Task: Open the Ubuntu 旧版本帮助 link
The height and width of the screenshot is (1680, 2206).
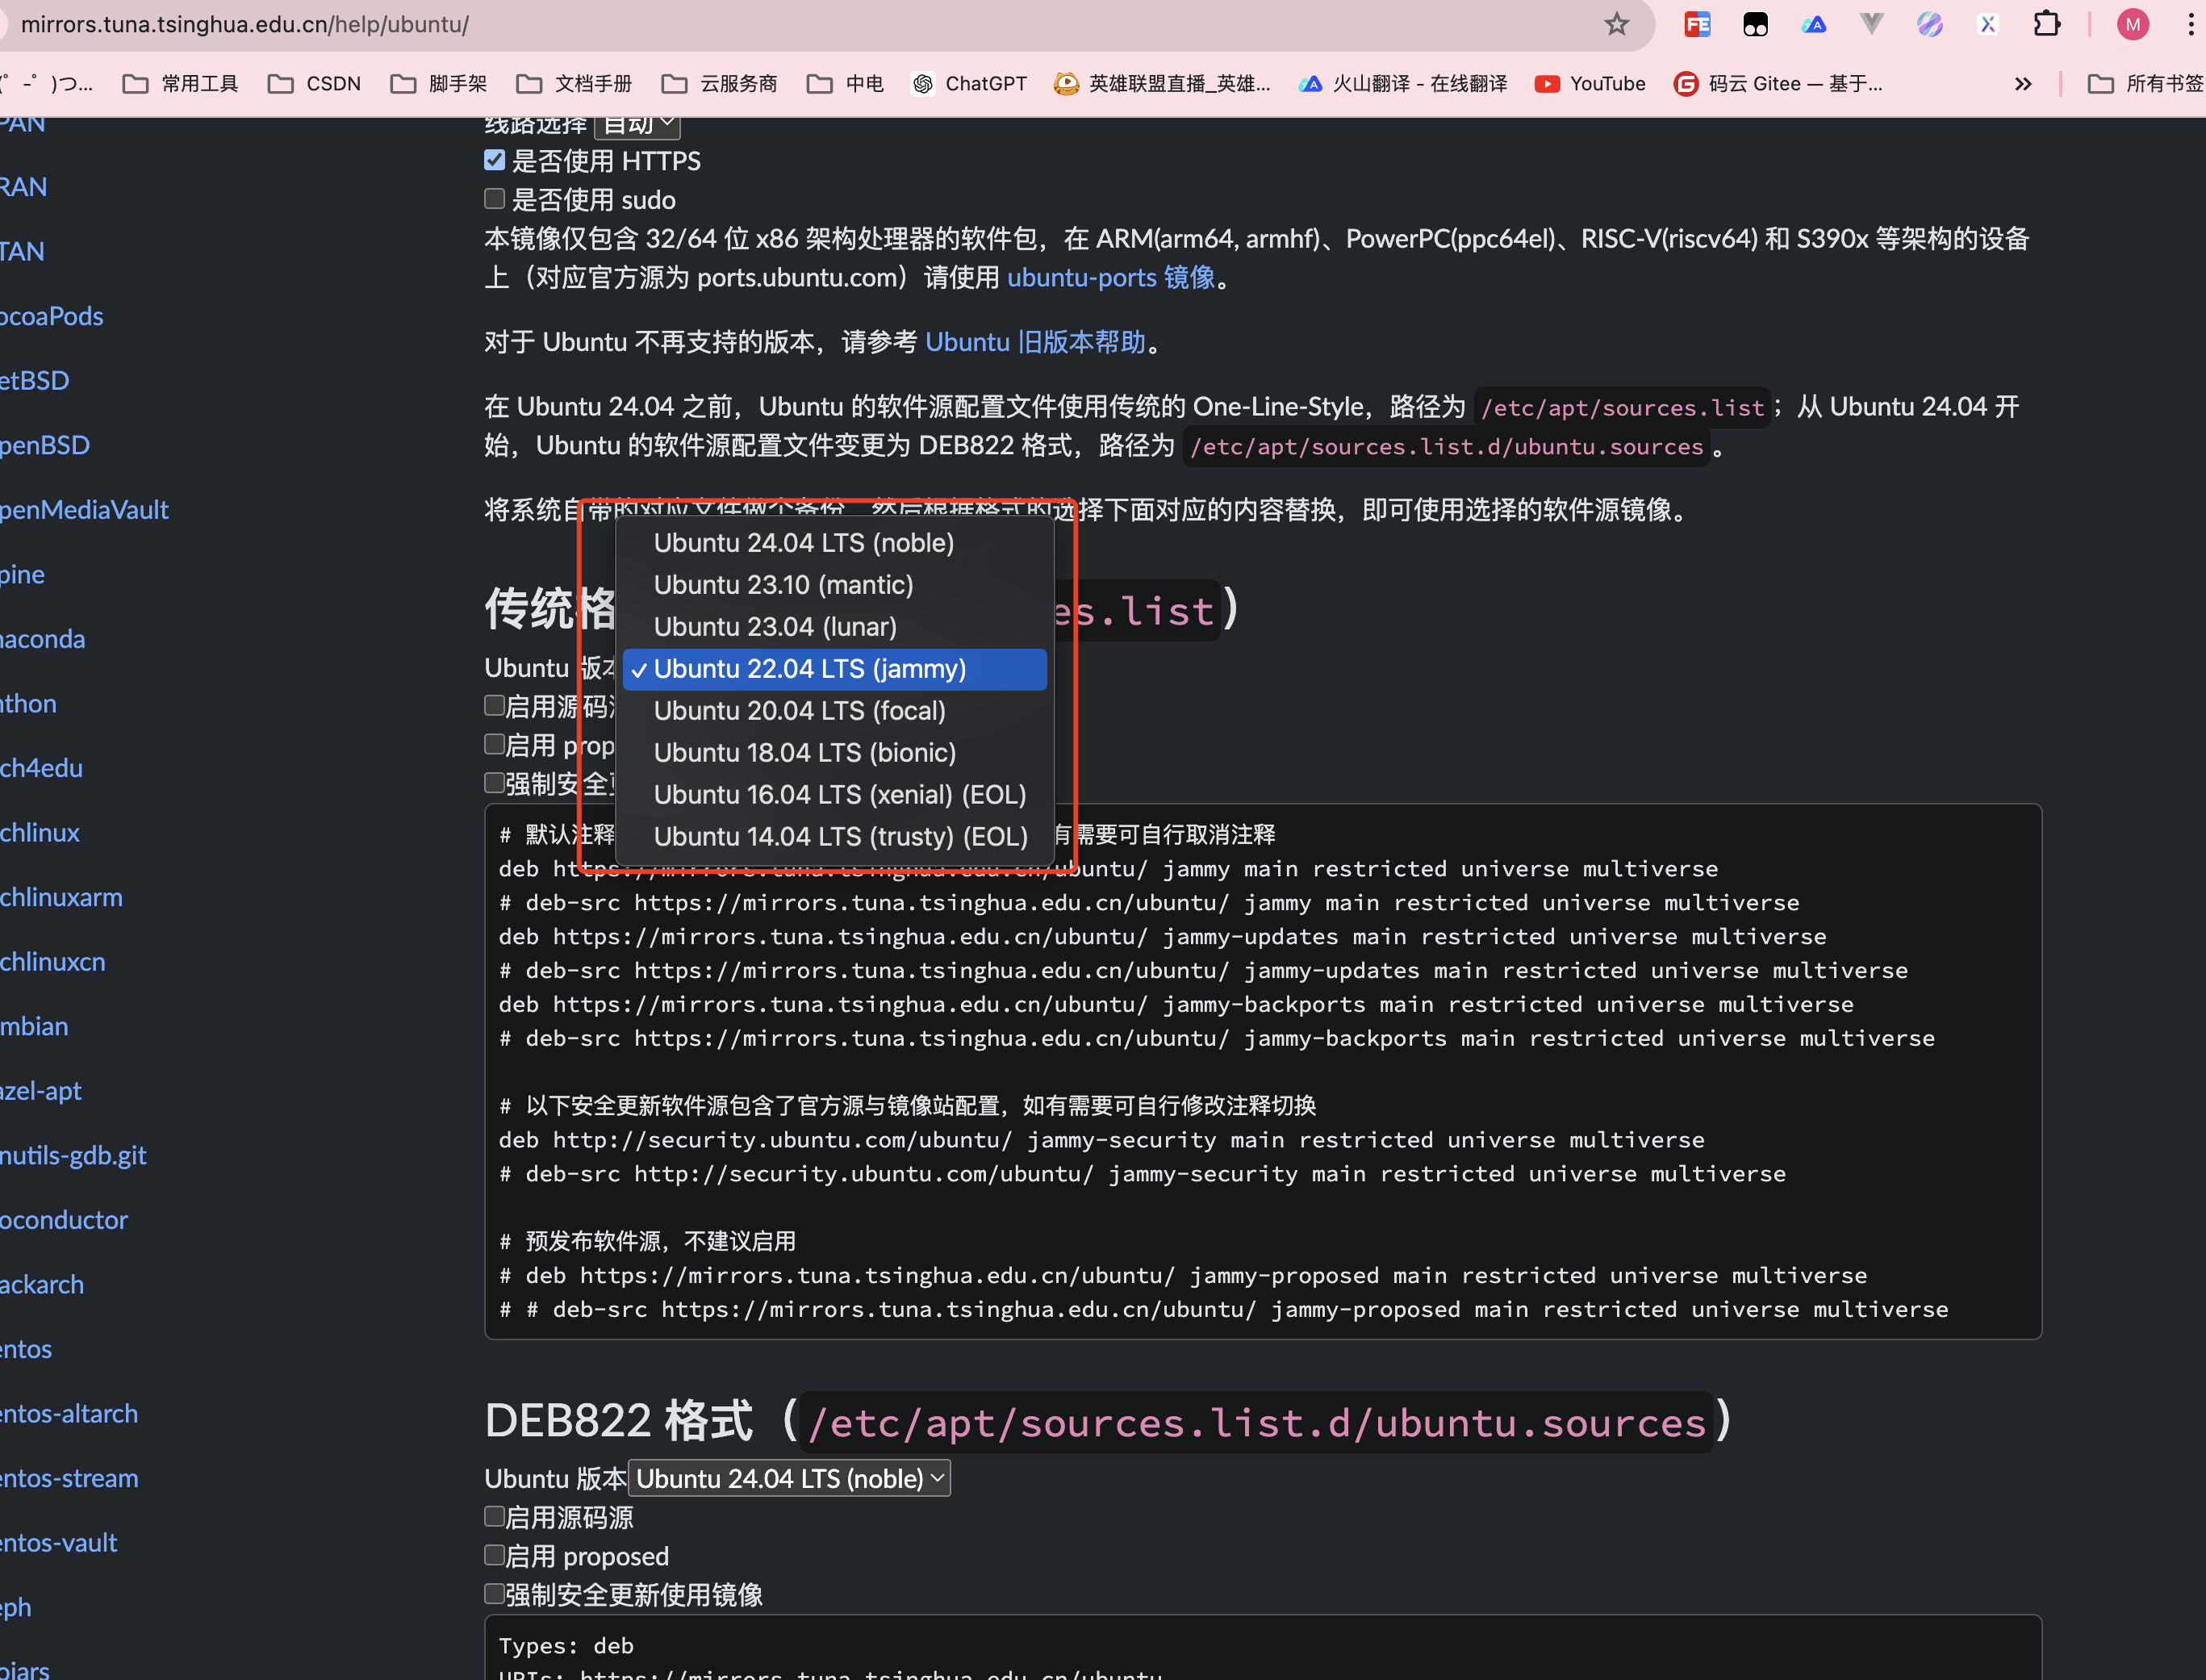Action: [x=1035, y=342]
